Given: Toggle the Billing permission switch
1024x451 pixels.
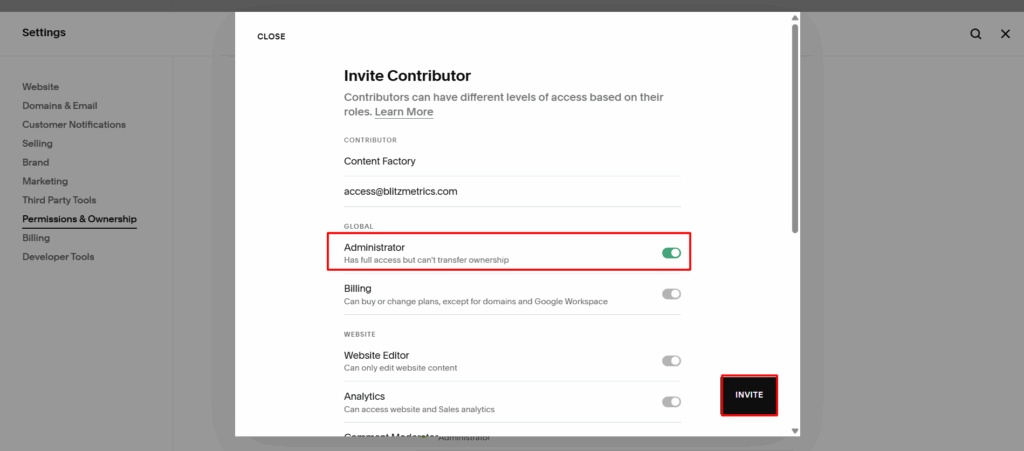Looking at the screenshot, I should click(x=671, y=294).
